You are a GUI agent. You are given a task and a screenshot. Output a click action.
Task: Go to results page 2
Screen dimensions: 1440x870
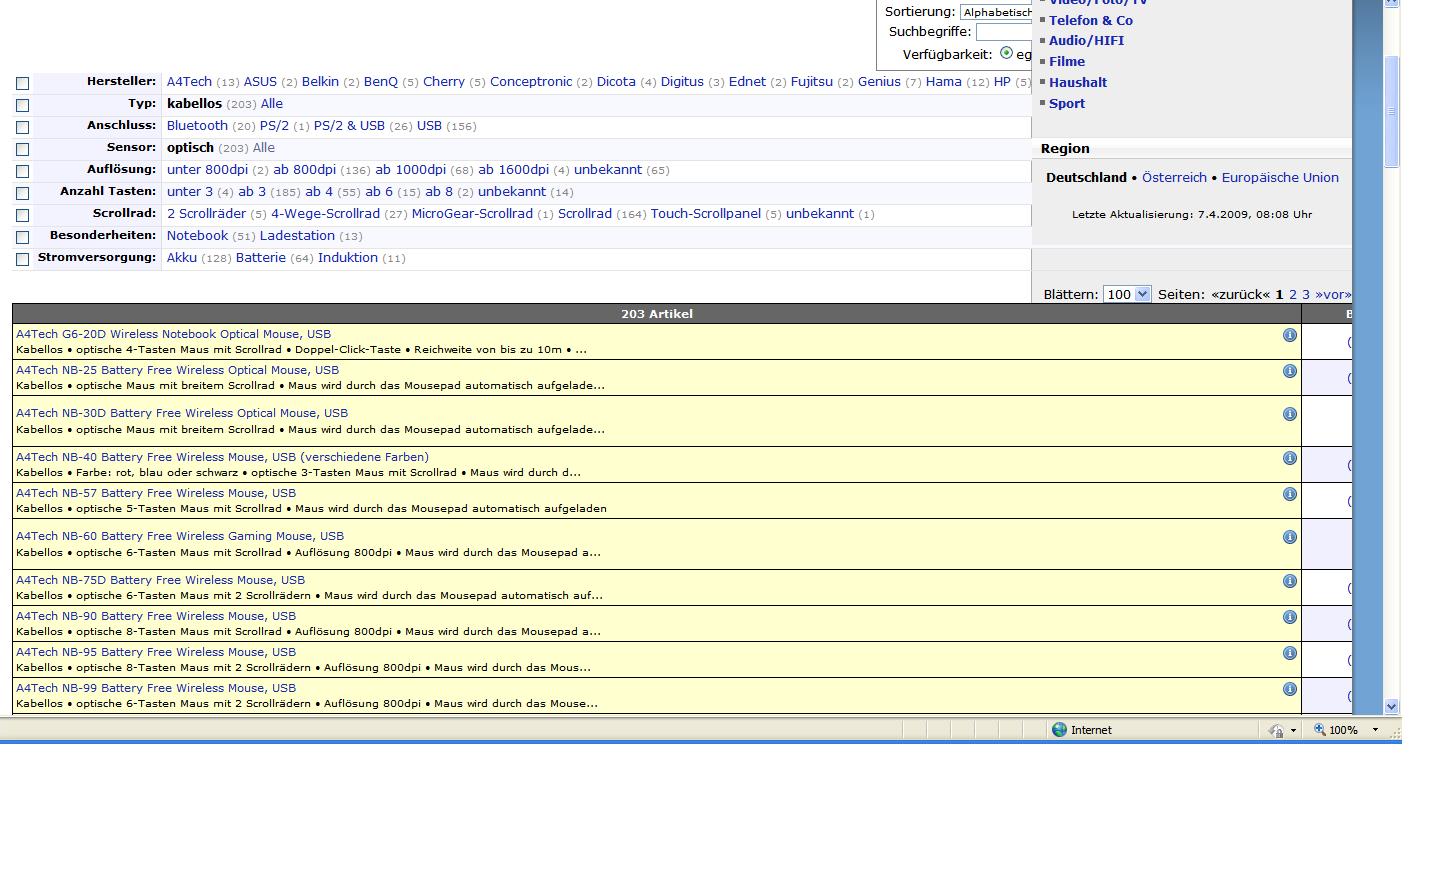[1293, 294]
